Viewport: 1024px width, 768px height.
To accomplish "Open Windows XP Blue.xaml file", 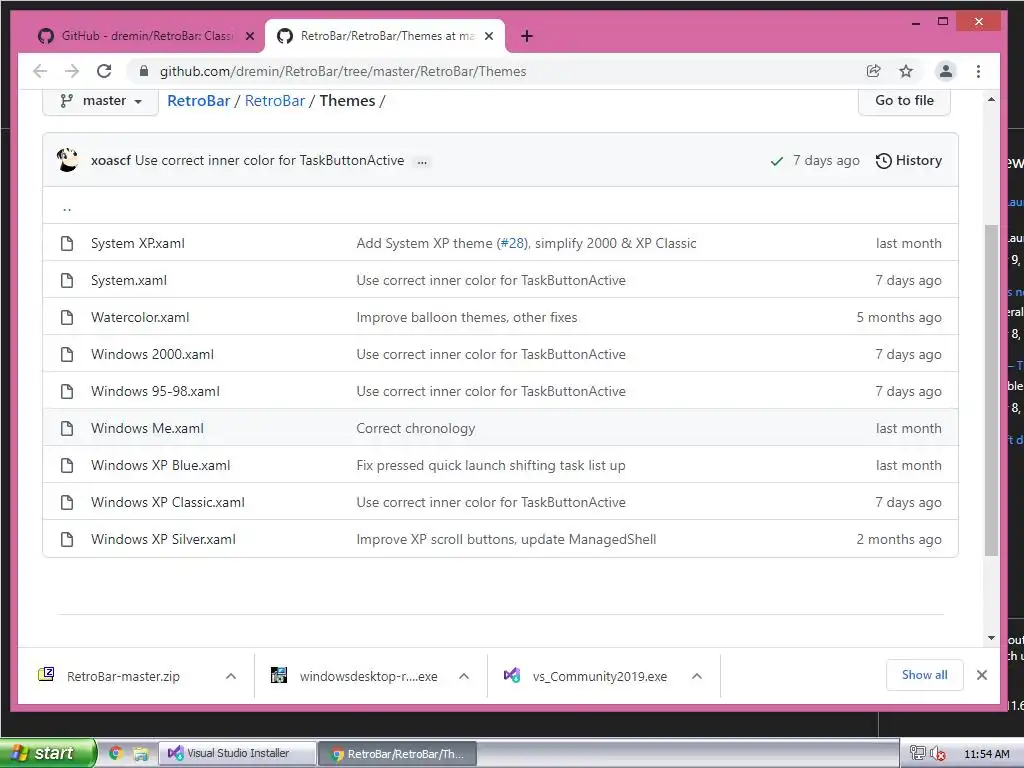I will [x=161, y=466].
